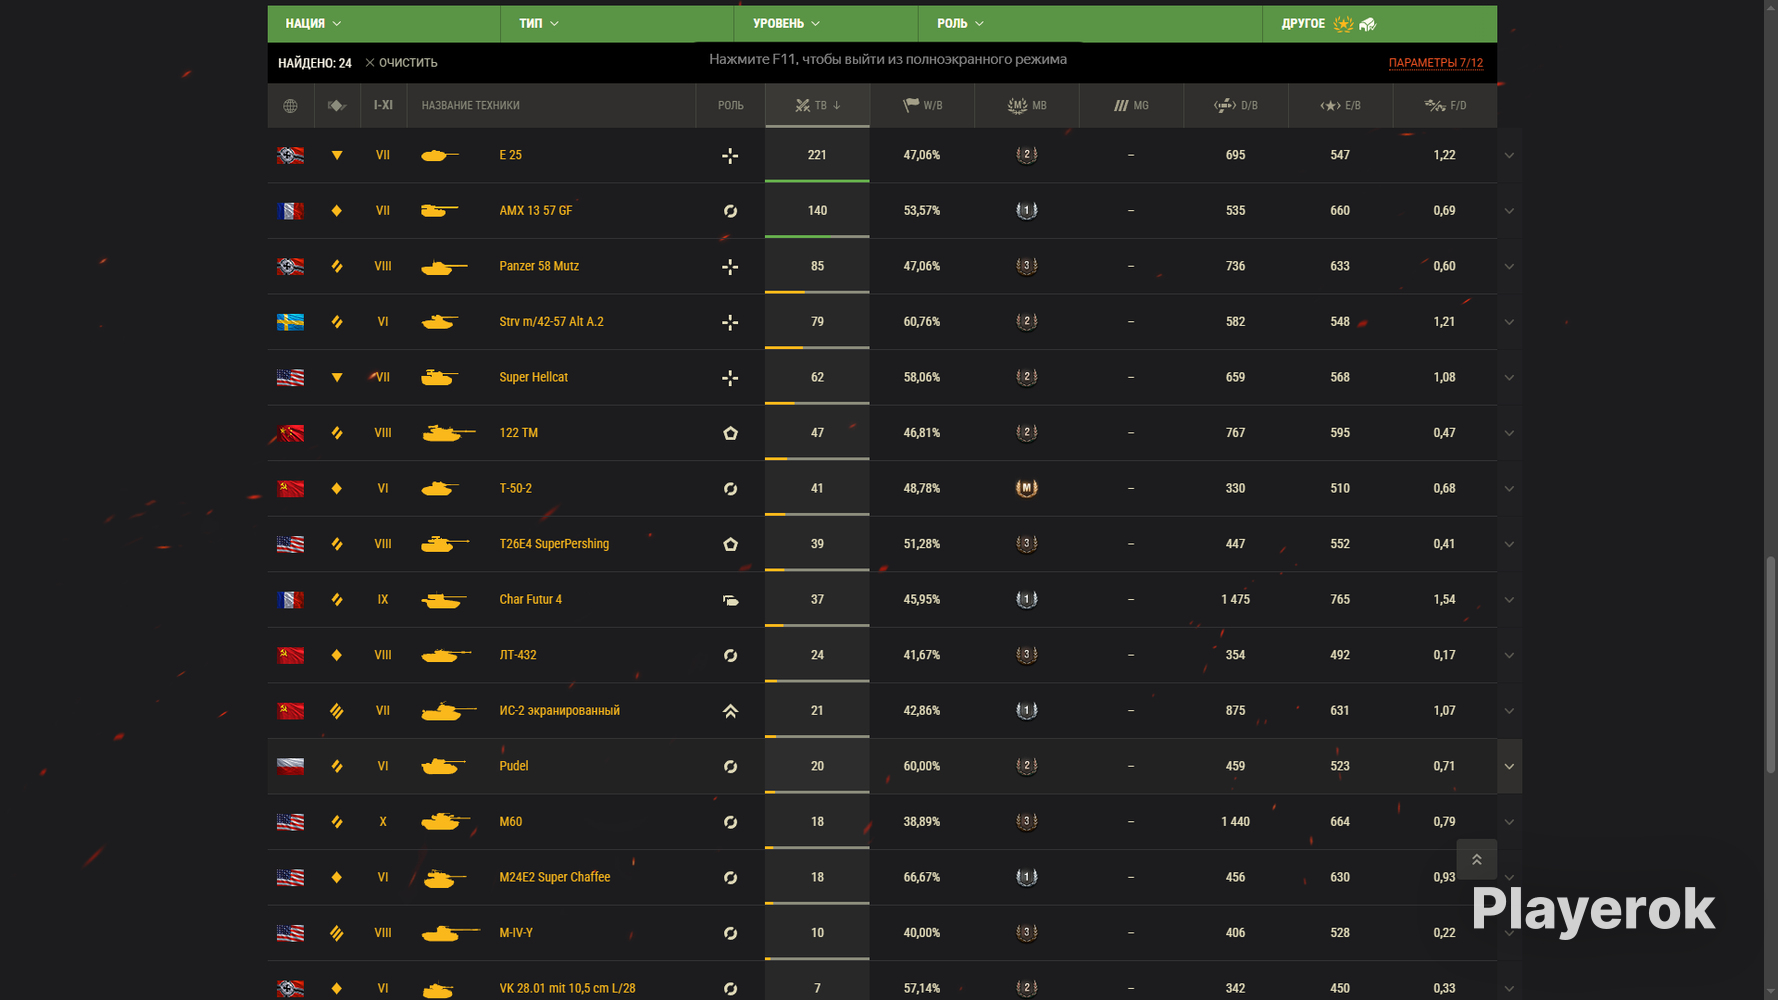Viewport: 1778px width, 1000px height.
Task: Sort by M/G column header
Action: (x=1131, y=105)
